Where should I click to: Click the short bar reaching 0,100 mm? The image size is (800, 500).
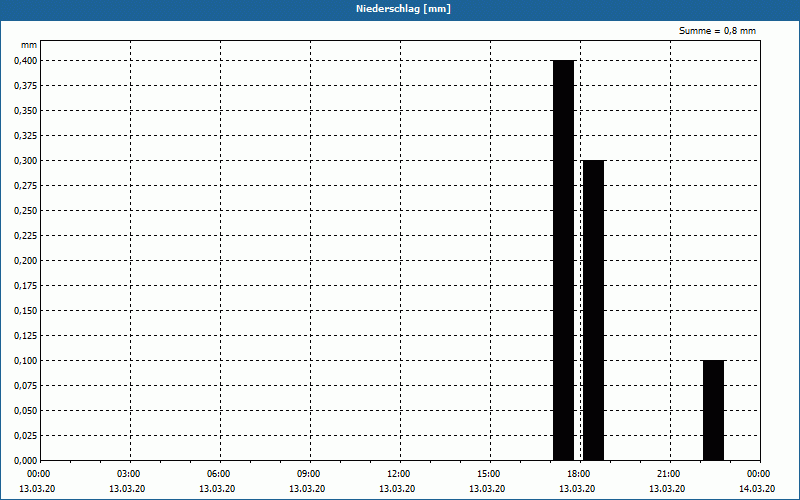[x=713, y=410]
